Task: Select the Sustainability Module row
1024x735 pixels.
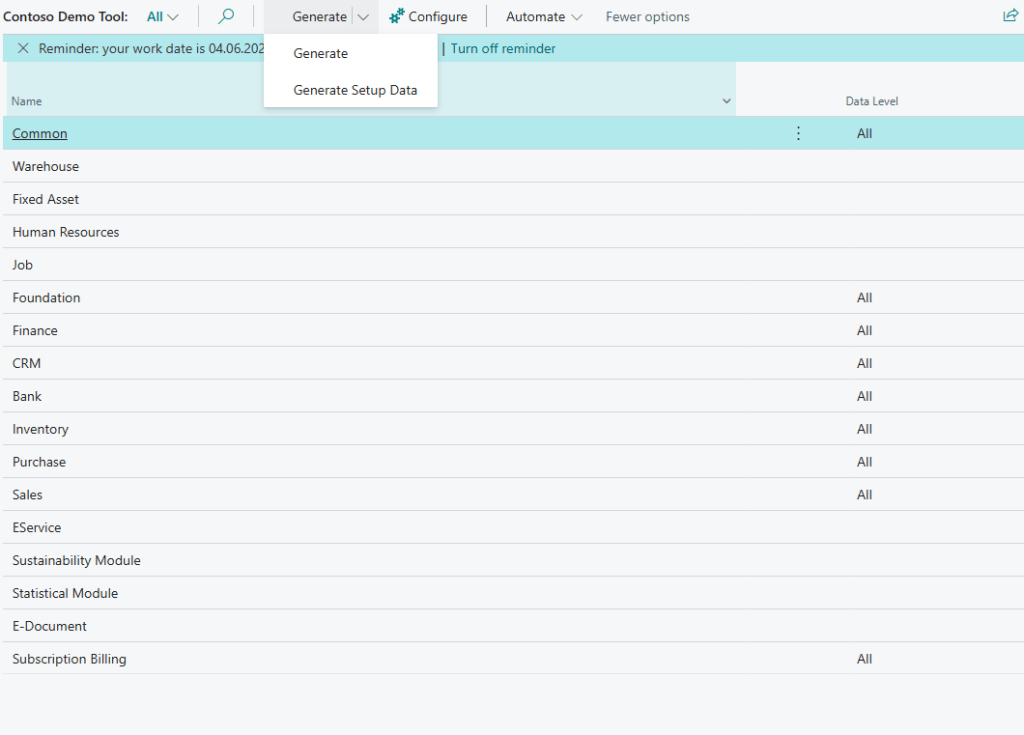Action: (x=76, y=560)
